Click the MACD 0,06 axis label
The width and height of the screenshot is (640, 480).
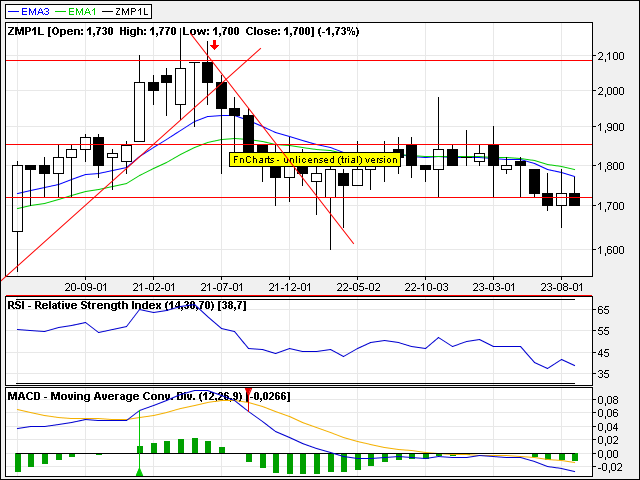tap(608, 413)
